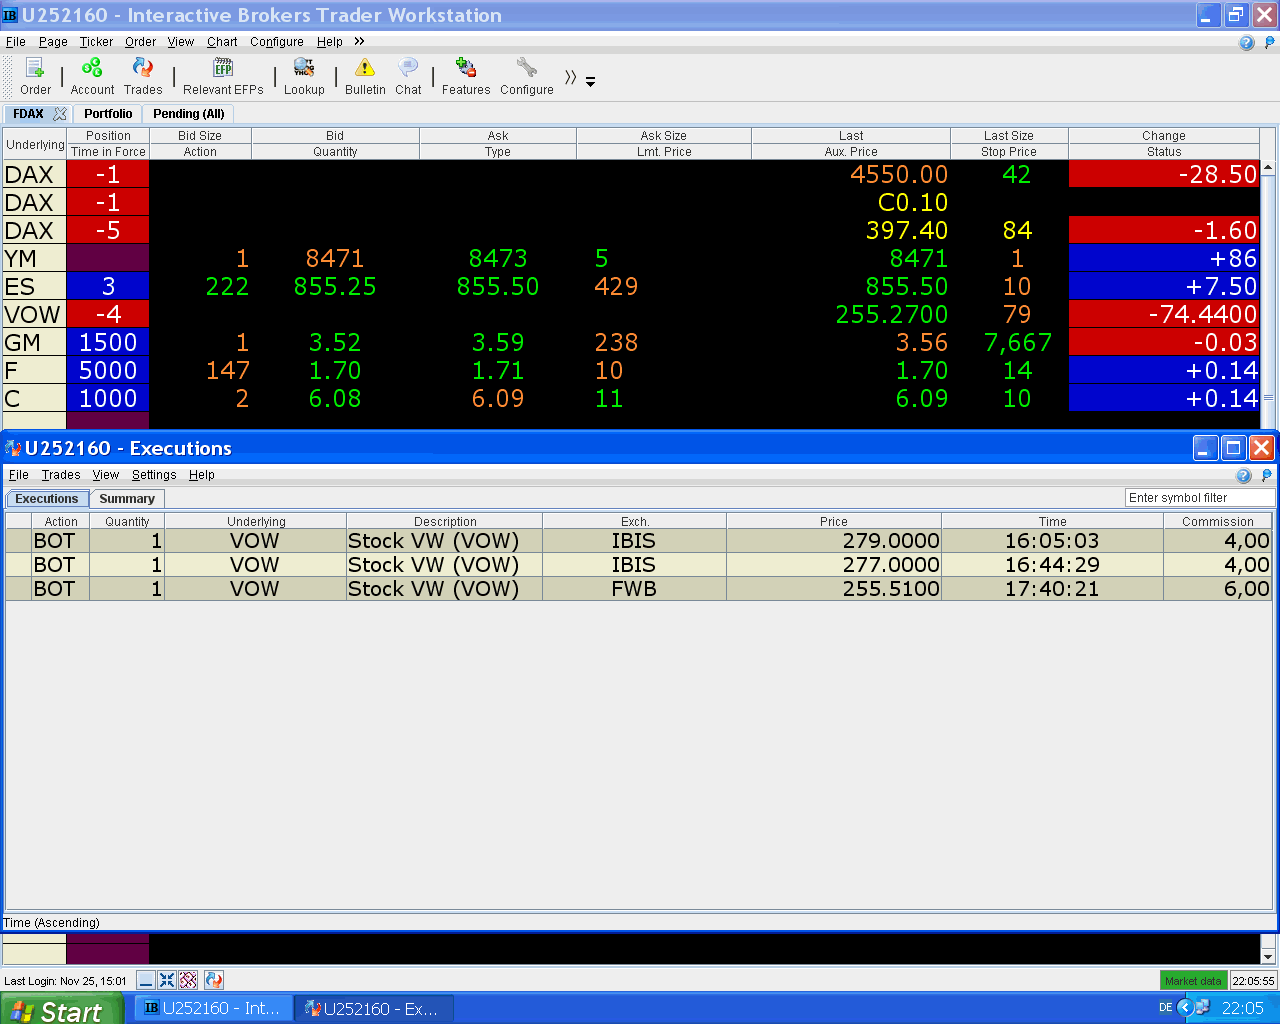Image resolution: width=1280 pixels, height=1024 pixels.
Task: Sort executions by Price column header
Action: pos(834,521)
